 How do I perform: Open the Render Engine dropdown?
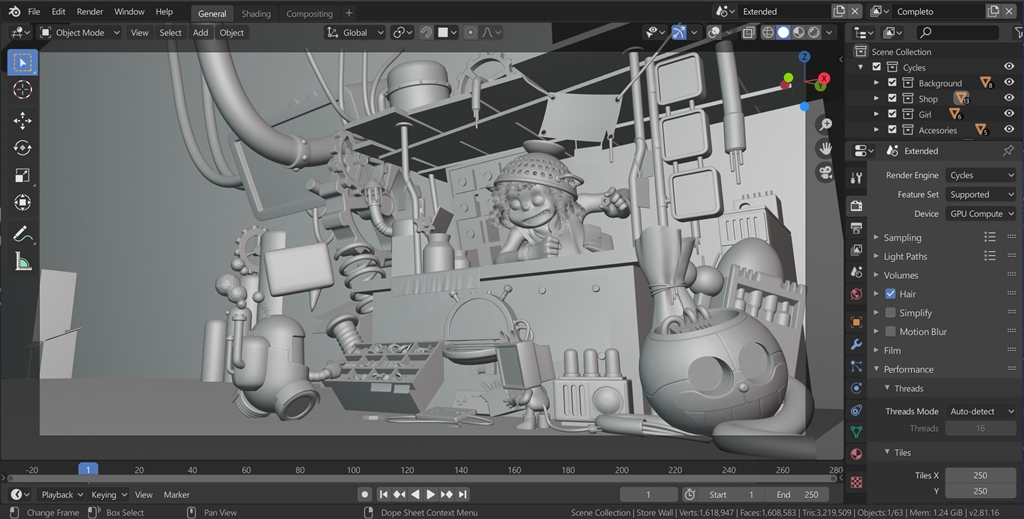pyautogui.click(x=980, y=175)
